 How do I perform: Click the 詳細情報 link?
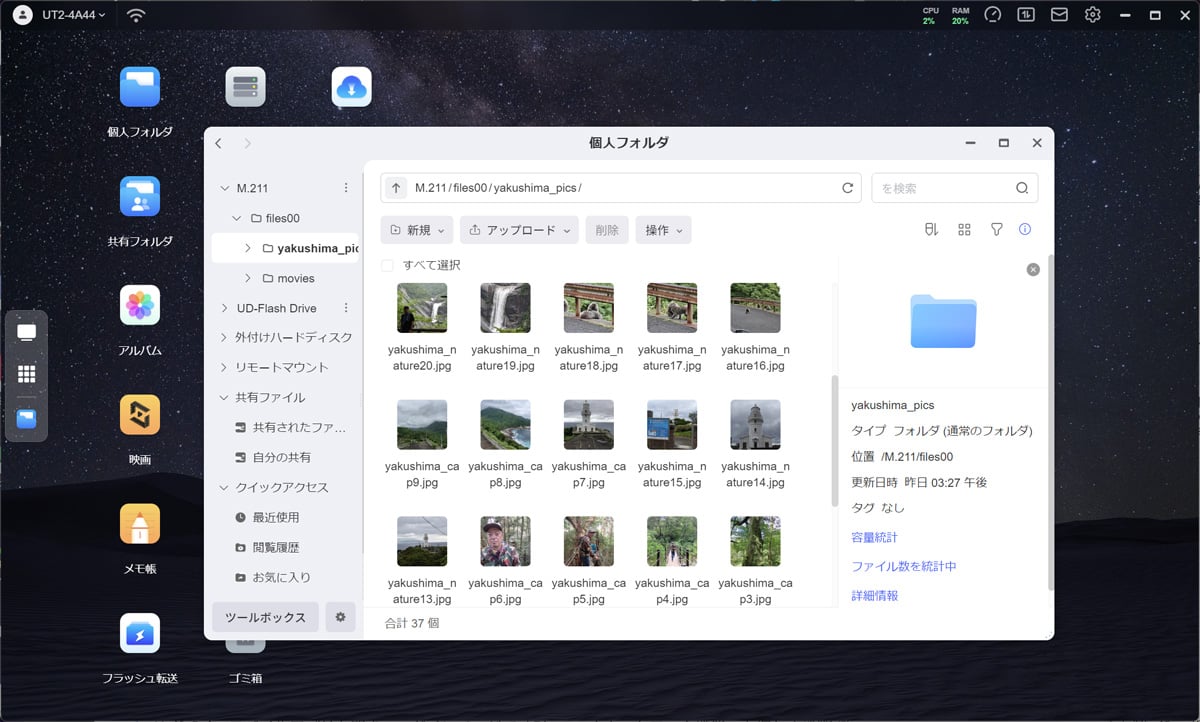tap(874, 595)
